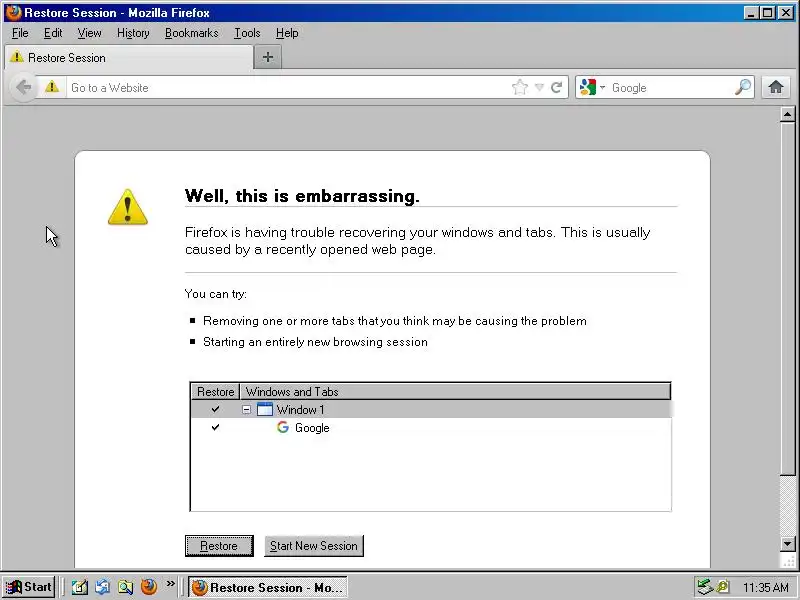Open the Bookmarks menu

(191, 33)
